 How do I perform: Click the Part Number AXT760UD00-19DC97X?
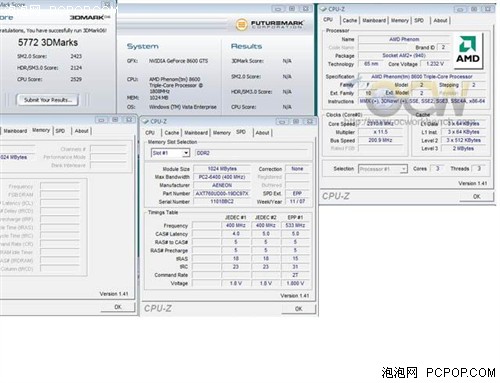[x=222, y=193]
